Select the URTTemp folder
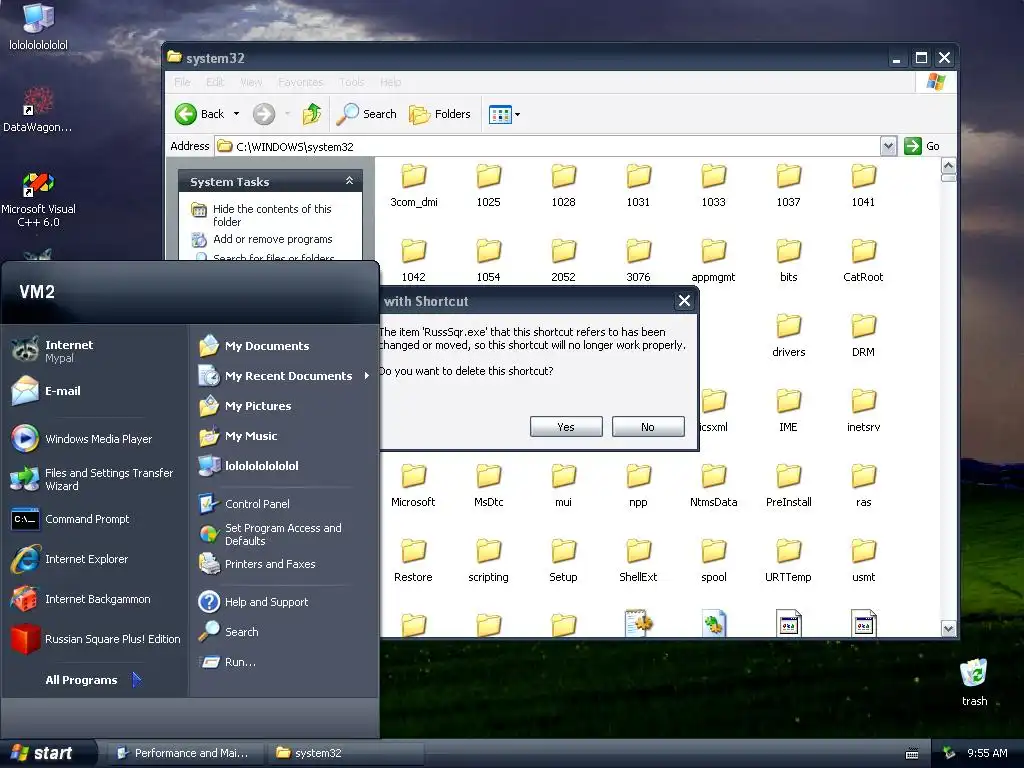The width and height of the screenshot is (1024, 768). click(788, 561)
